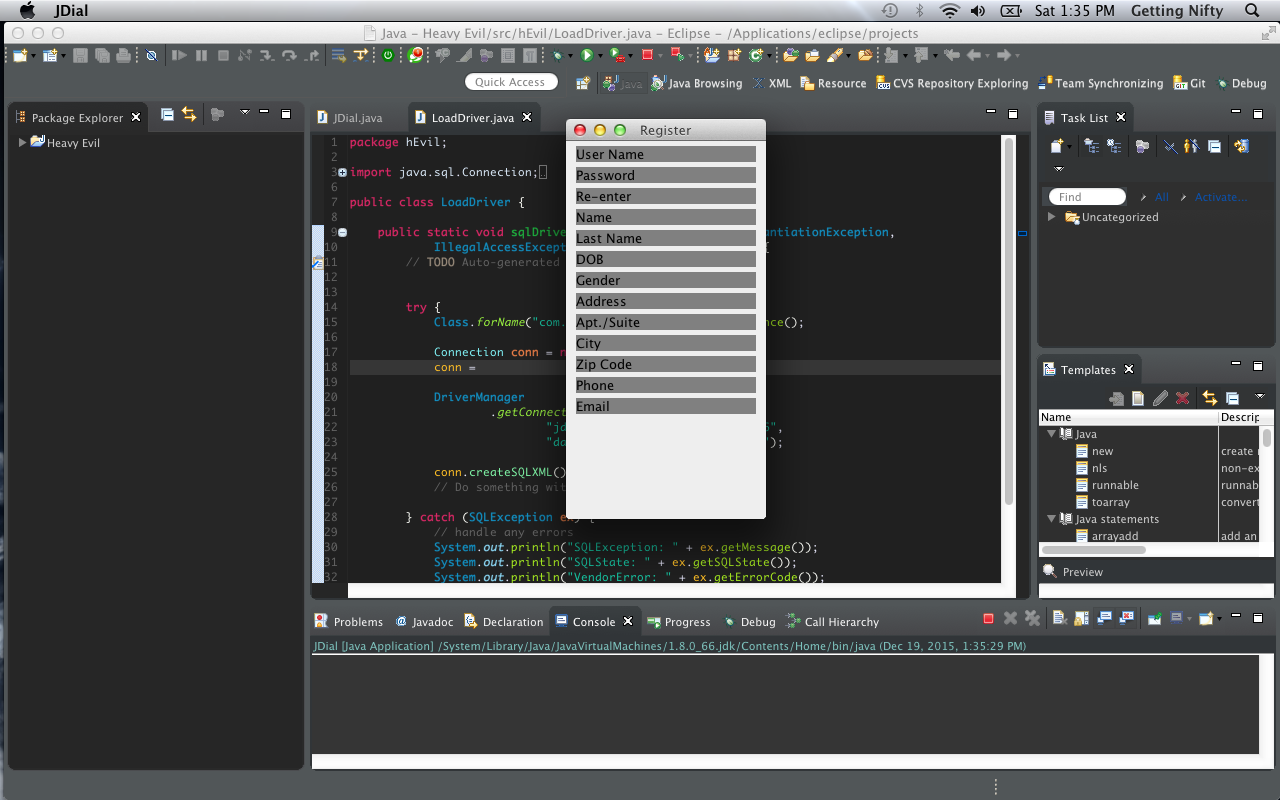Open the Git perspective

(1189, 83)
